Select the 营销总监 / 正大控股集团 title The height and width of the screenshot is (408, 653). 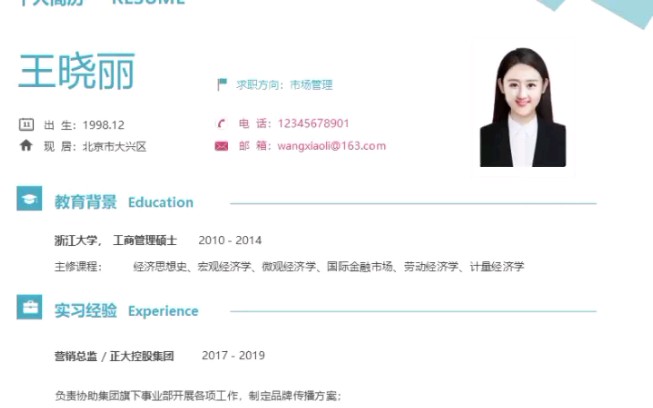pyautogui.click(x=114, y=356)
